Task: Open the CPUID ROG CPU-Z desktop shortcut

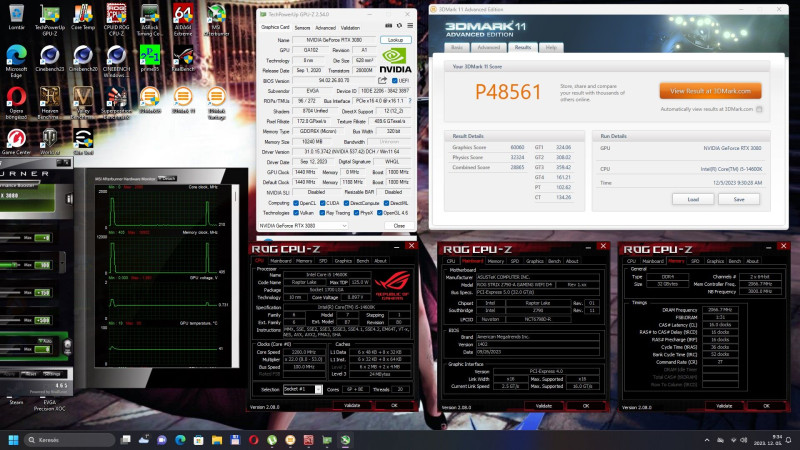Action: coord(116,20)
